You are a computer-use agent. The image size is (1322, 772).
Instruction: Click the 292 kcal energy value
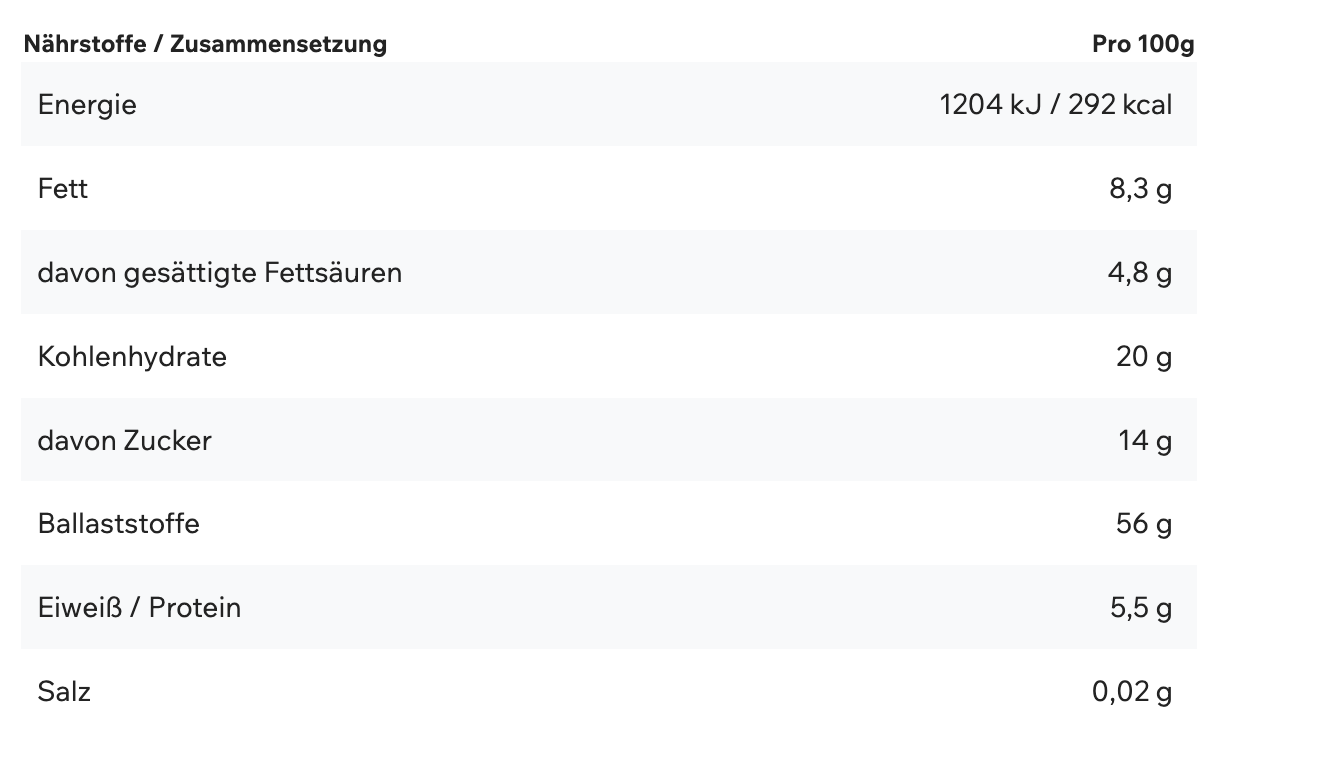coord(1119,105)
